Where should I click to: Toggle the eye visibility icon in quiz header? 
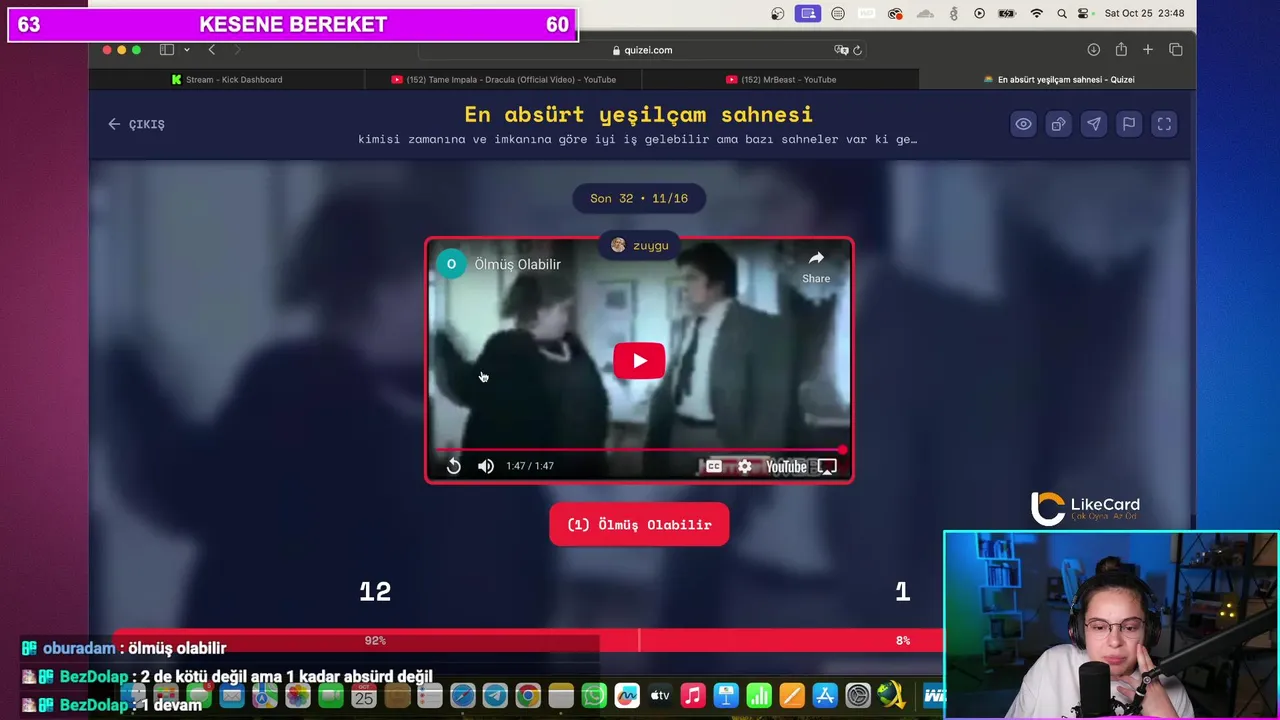[x=1023, y=124]
